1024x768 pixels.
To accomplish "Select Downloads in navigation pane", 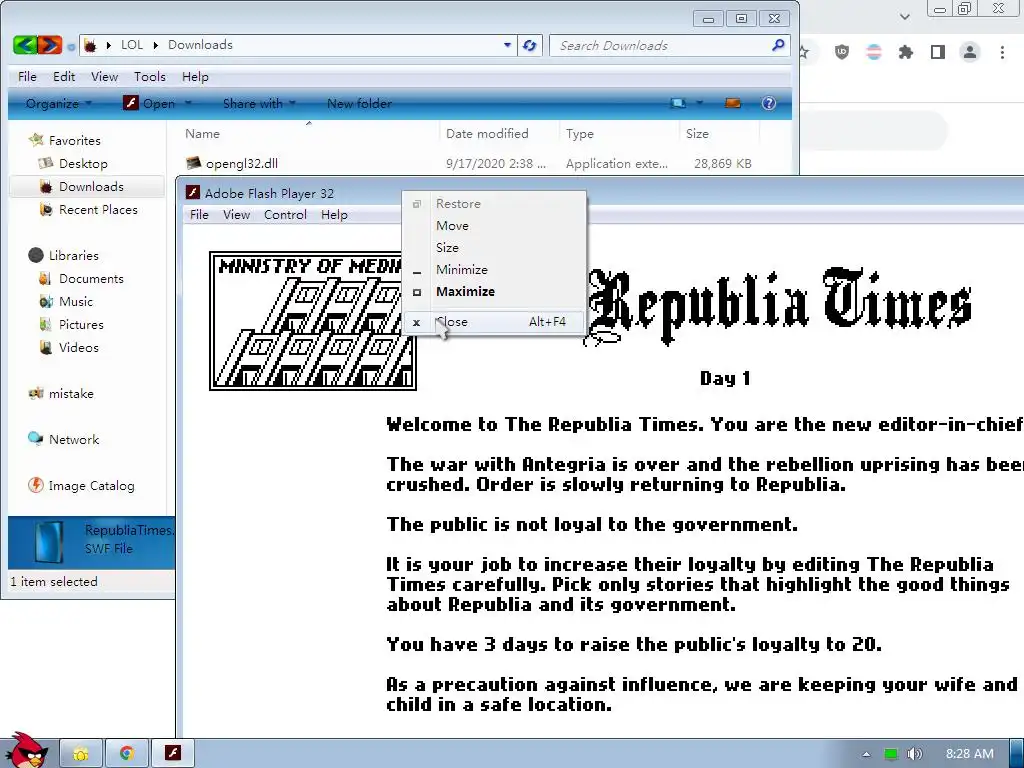I will point(91,186).
